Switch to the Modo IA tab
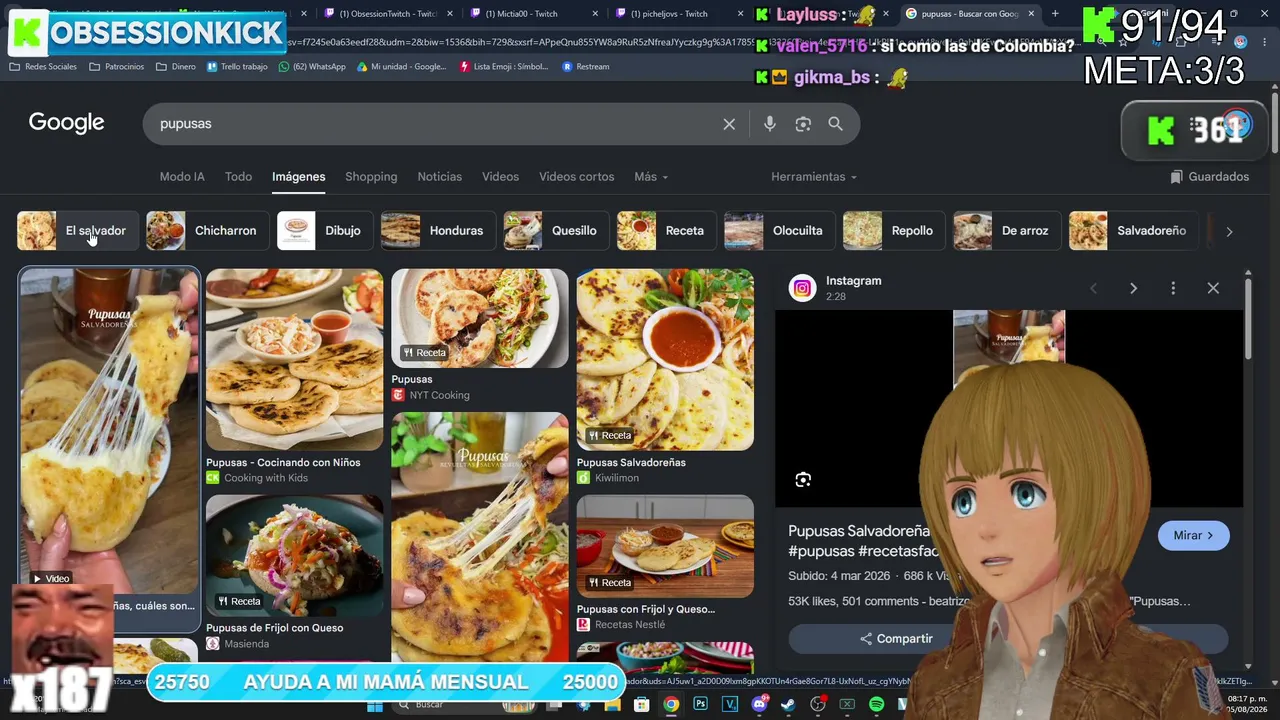Image resolution: width=1280 pixels, height=720 pixels. pyautogui.click(x=182, y=177)
